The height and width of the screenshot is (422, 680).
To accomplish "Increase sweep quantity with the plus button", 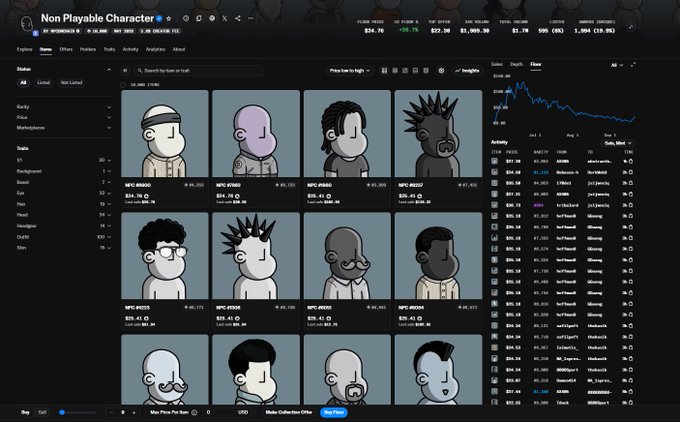I will pyautogui.click(x=134, y=412).
